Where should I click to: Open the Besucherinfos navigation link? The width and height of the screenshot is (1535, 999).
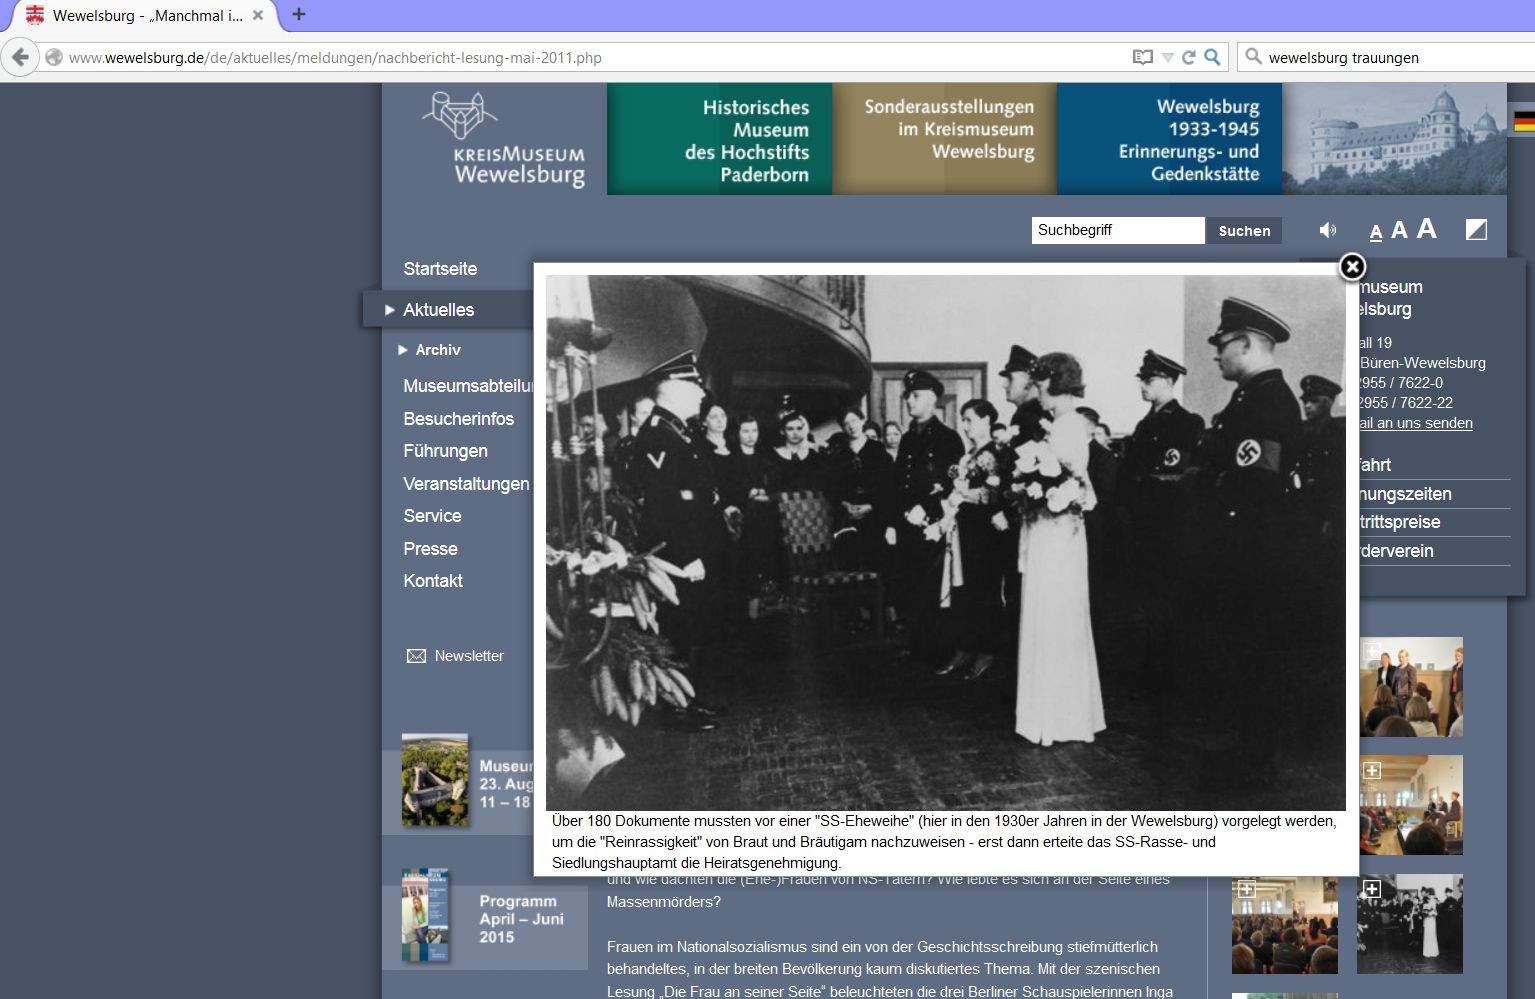point(458,419)
